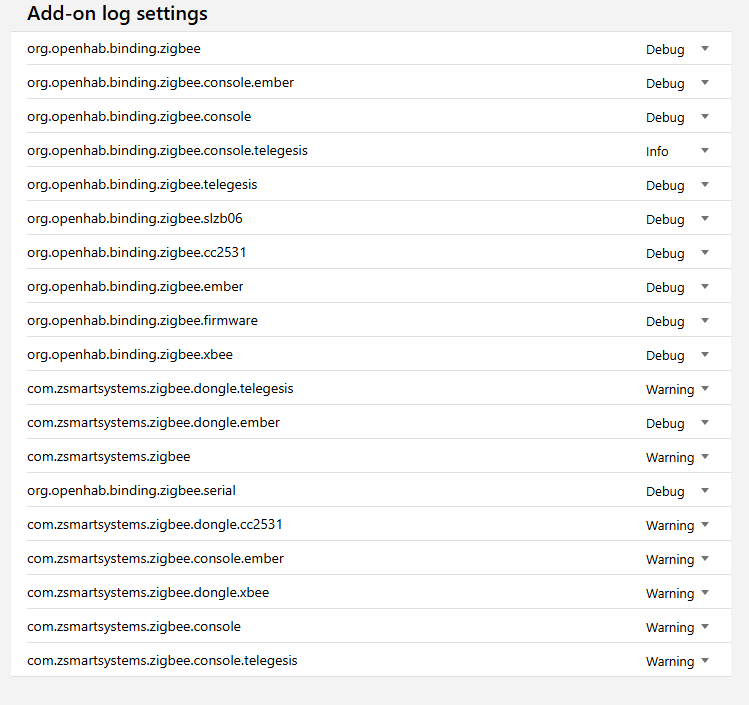Click dropdown arrow for org.openhab.binding.zigbee.ember
Image resolution: width=749 pixels, height=705 pixels.
click(x=704, y=287)
